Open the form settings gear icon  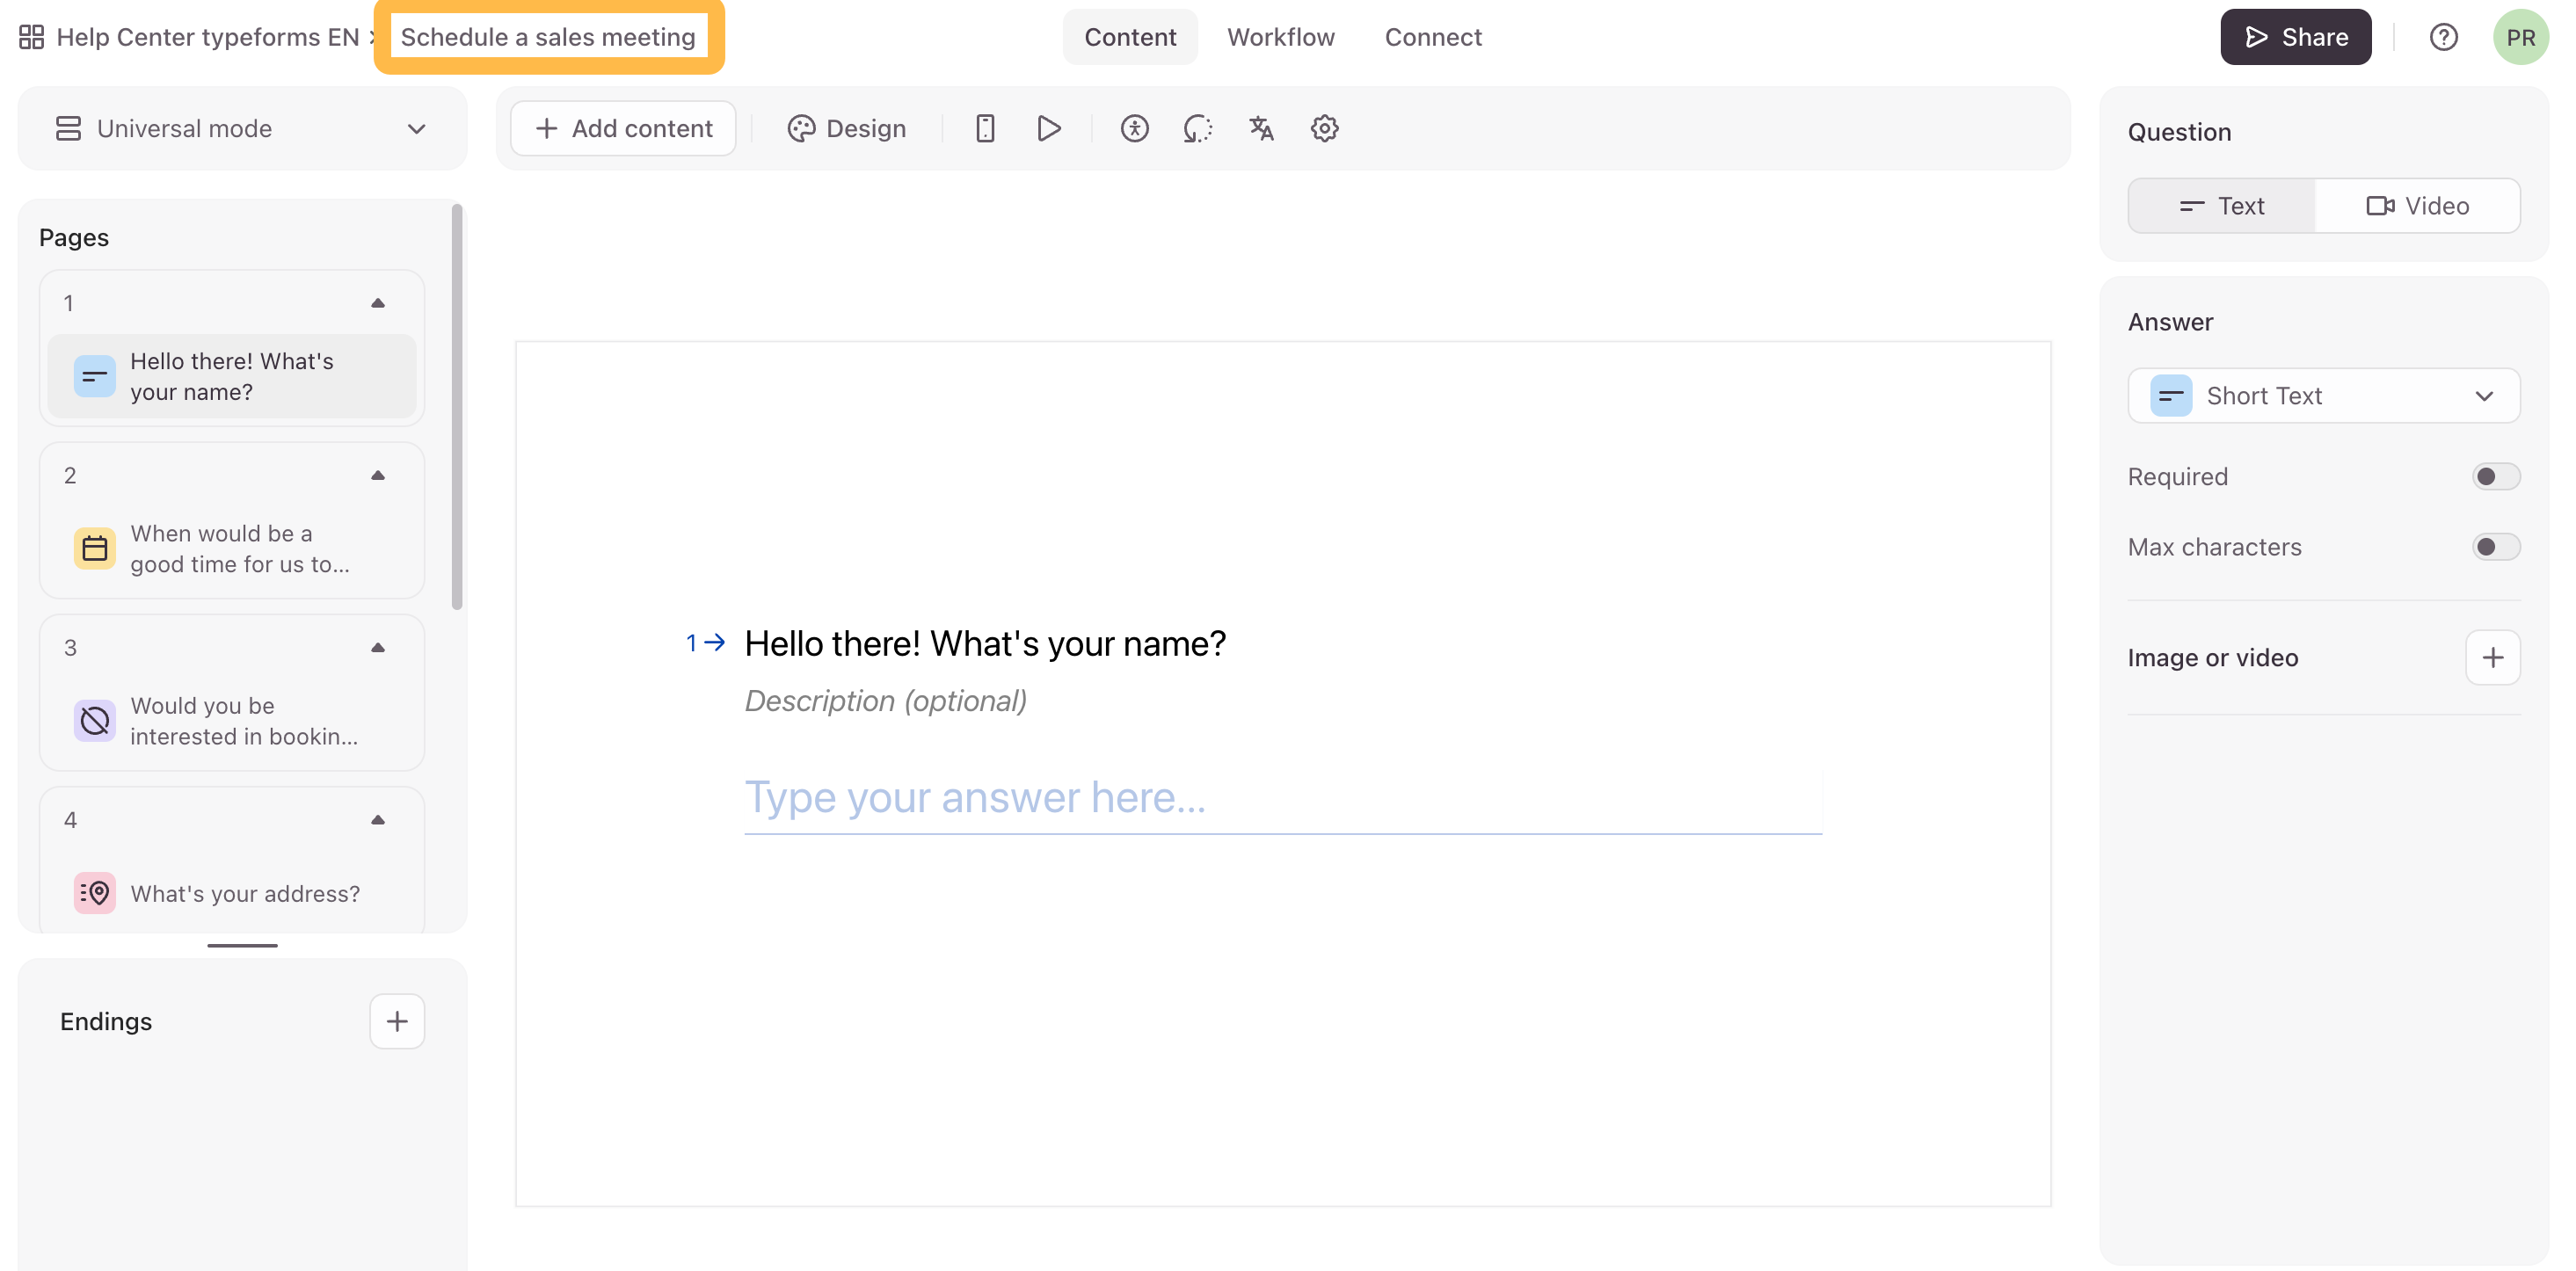pyautogui.click(x=1324, y=128)
